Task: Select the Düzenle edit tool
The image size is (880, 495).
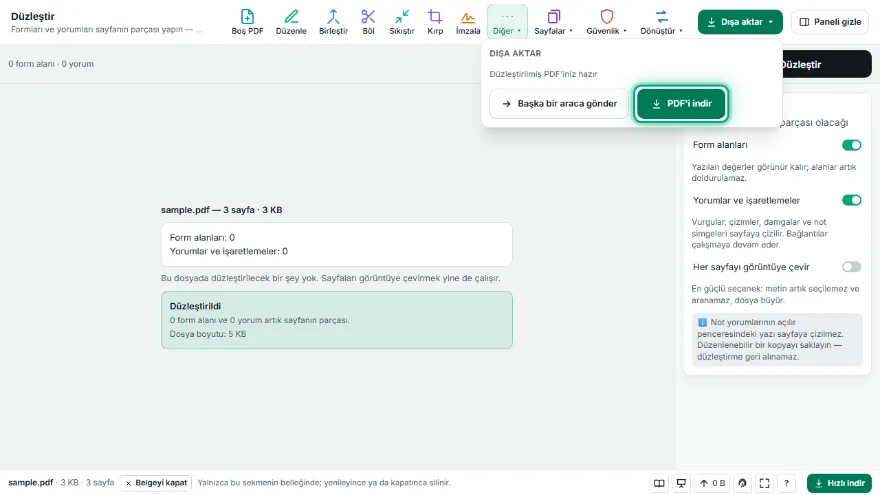Action: (x=291, y=22)
